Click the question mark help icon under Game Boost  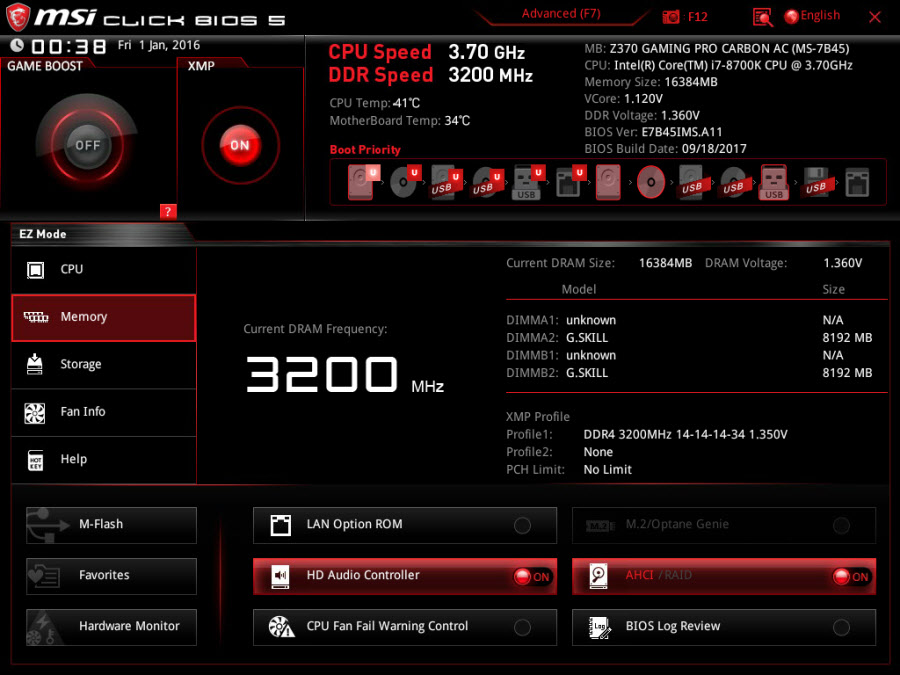tap(168, 211)
